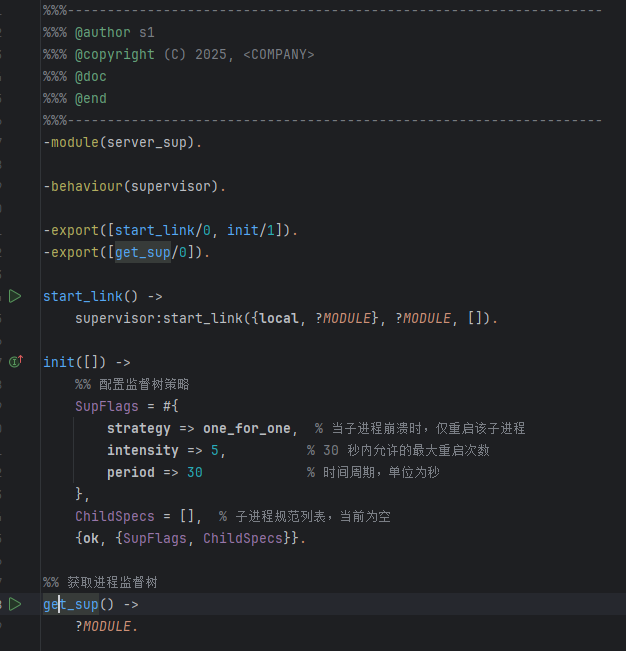Click the year 2025 in the copyright line
The height and width of the screenshot is (651, 626).
pyautogui.click(x=210, y=54)
